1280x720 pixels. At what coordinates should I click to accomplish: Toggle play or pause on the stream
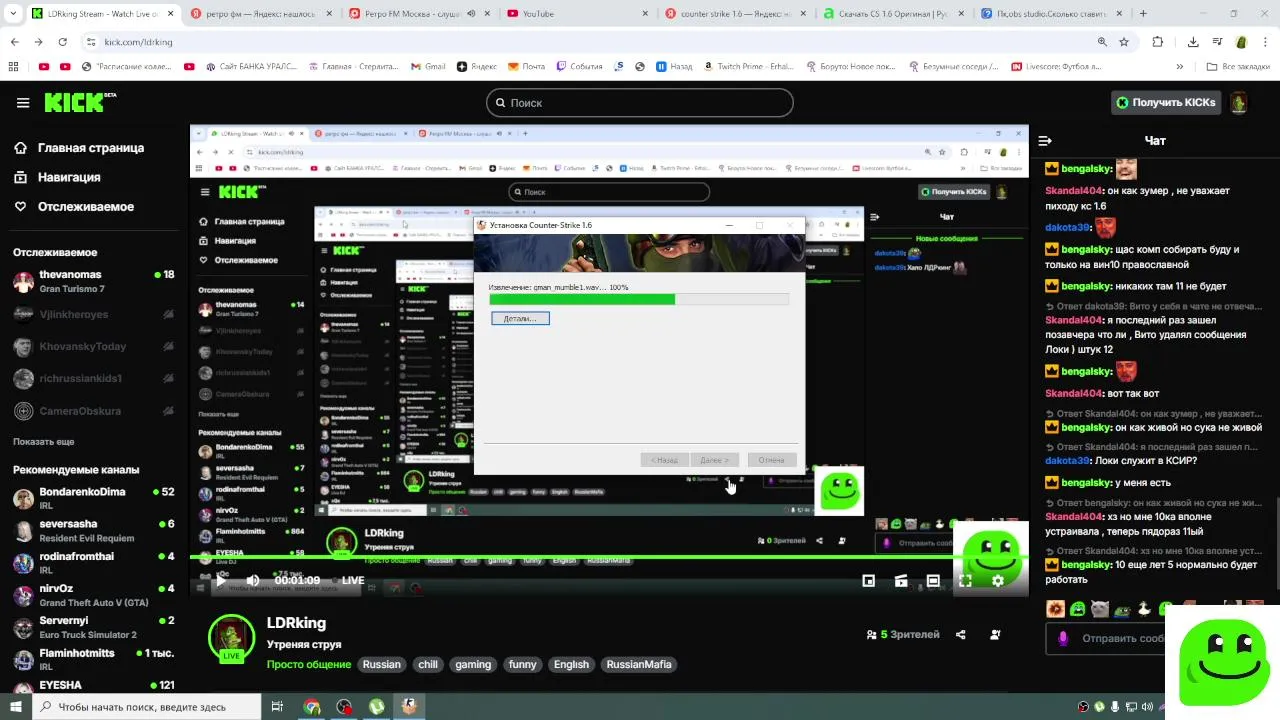click(x=220, y=580)
